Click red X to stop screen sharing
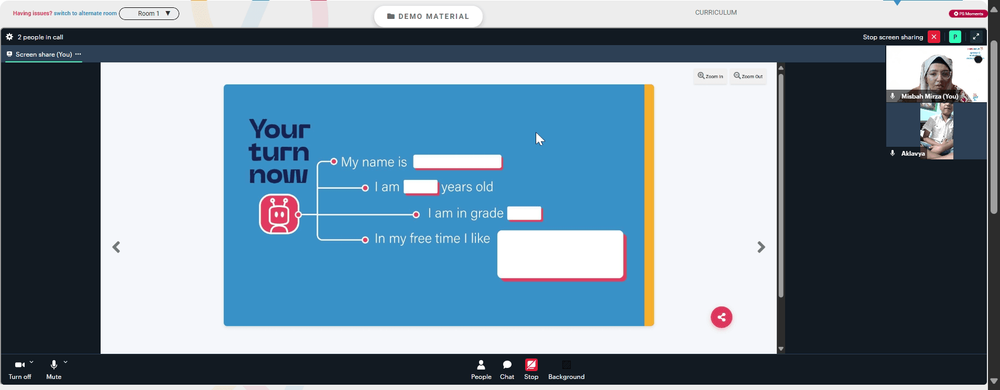This screenshot has width=1000, height=390. click(x=934, y=37)
